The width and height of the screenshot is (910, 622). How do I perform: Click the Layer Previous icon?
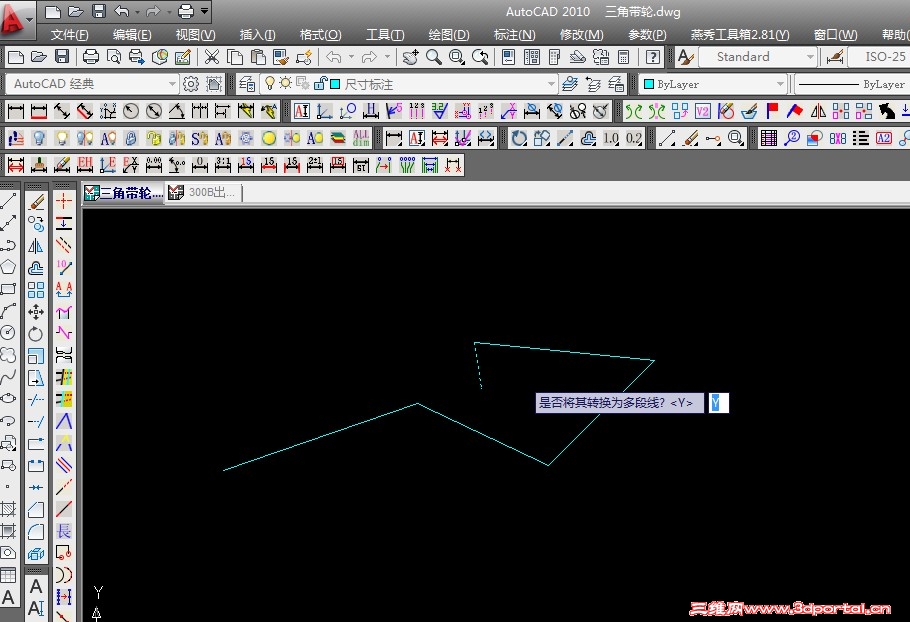point(593,84)
